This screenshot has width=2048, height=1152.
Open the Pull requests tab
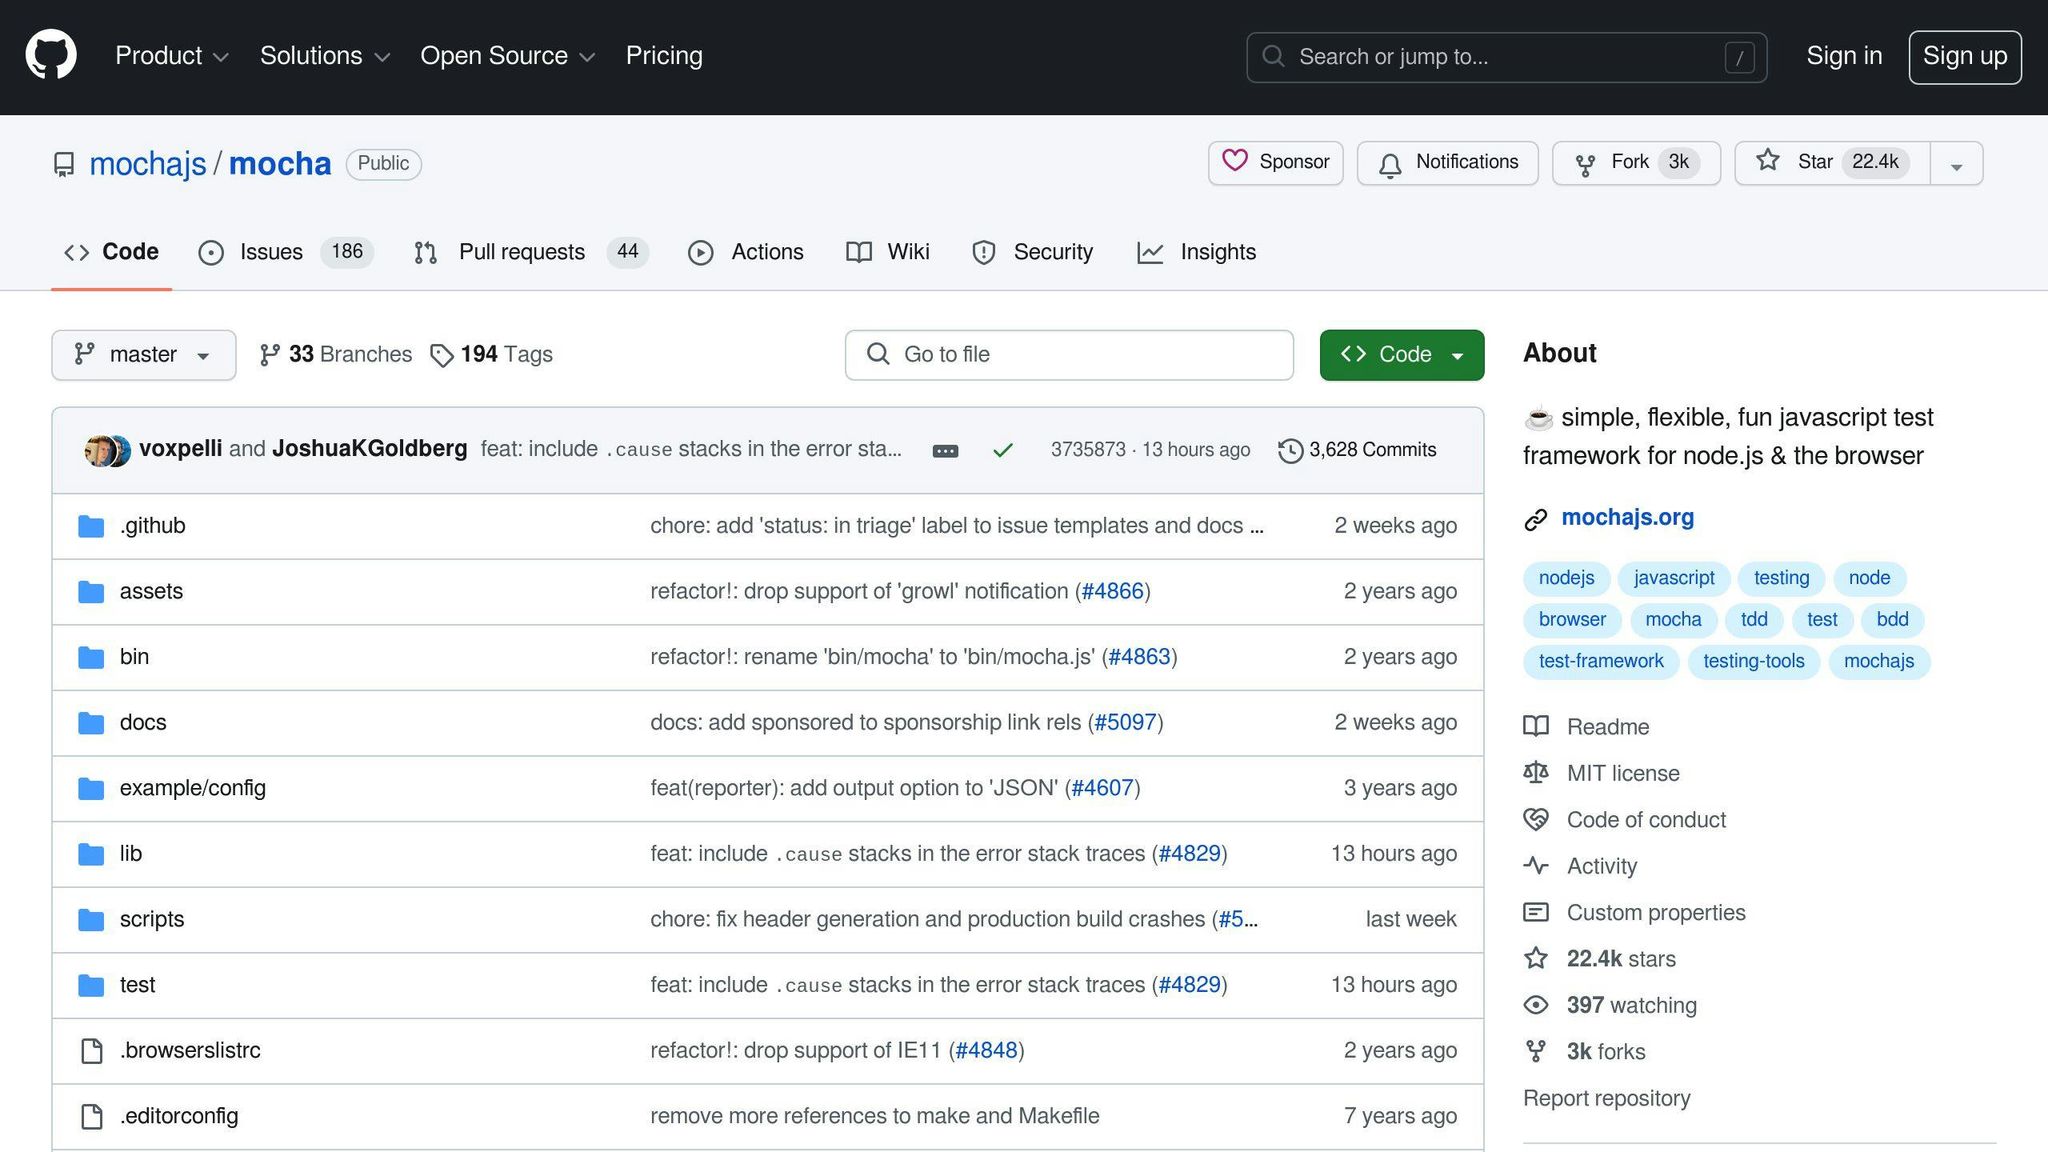coord(521,252)
